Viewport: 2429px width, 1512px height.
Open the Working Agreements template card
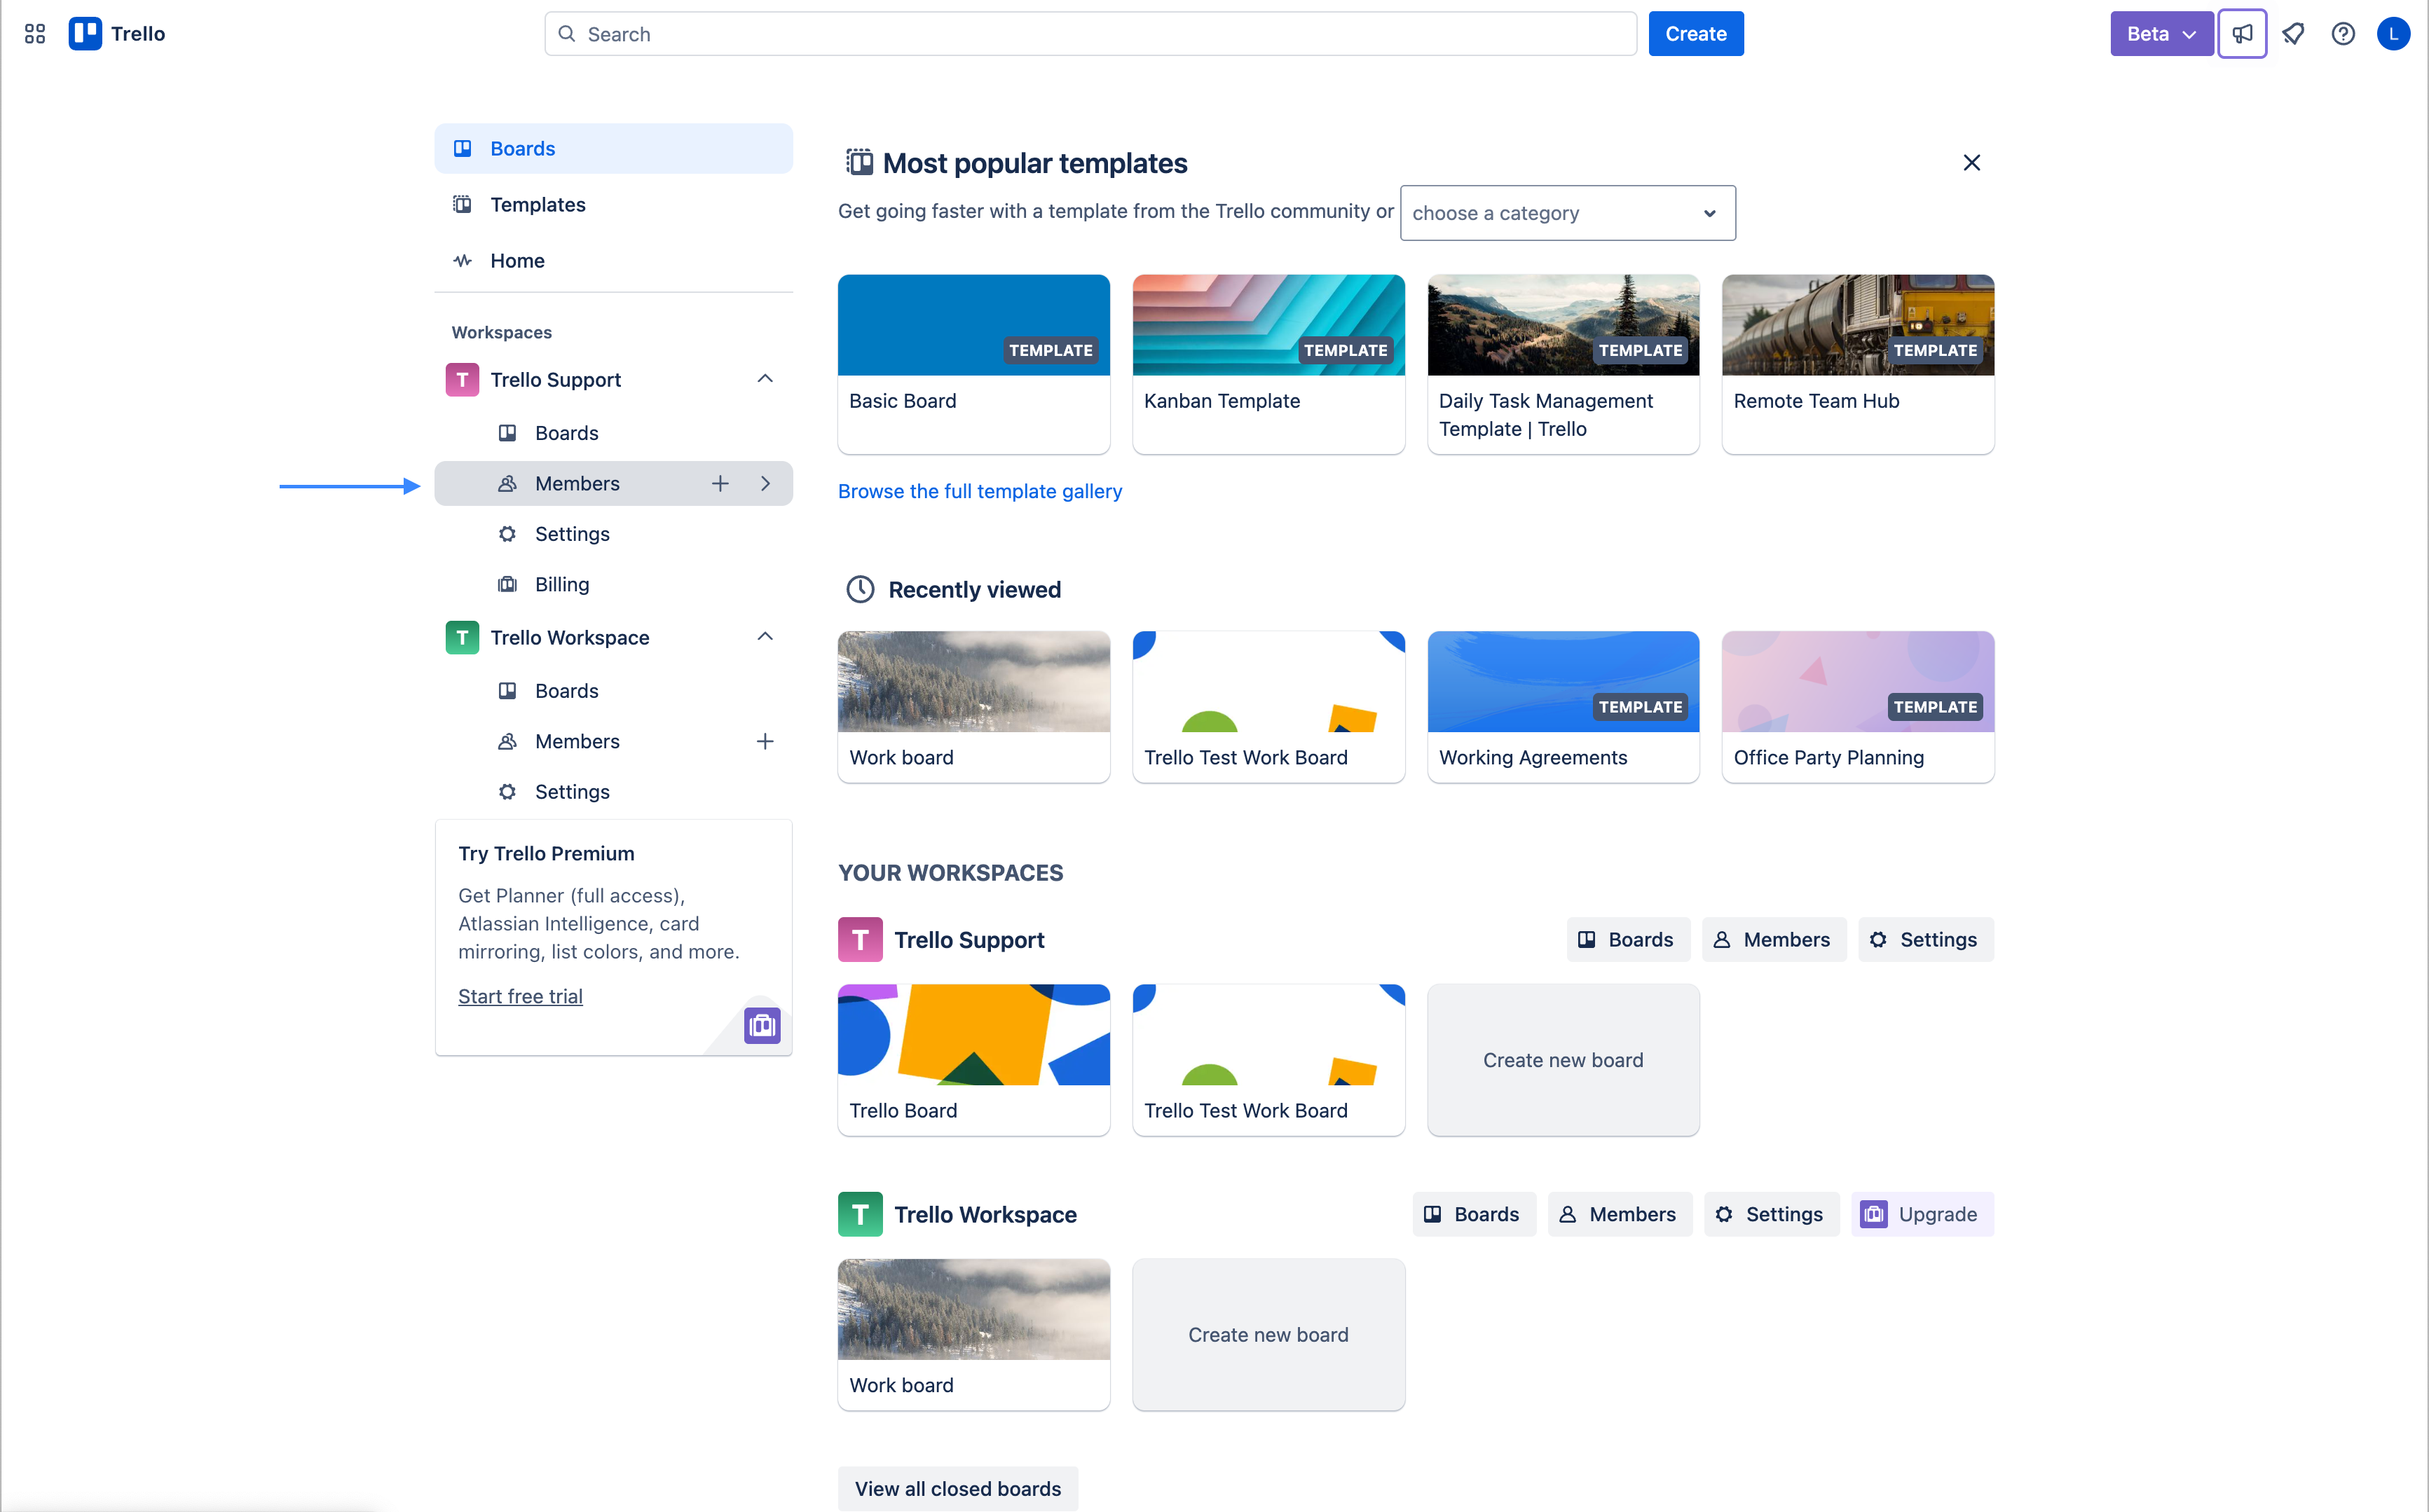pos(1563,707)
